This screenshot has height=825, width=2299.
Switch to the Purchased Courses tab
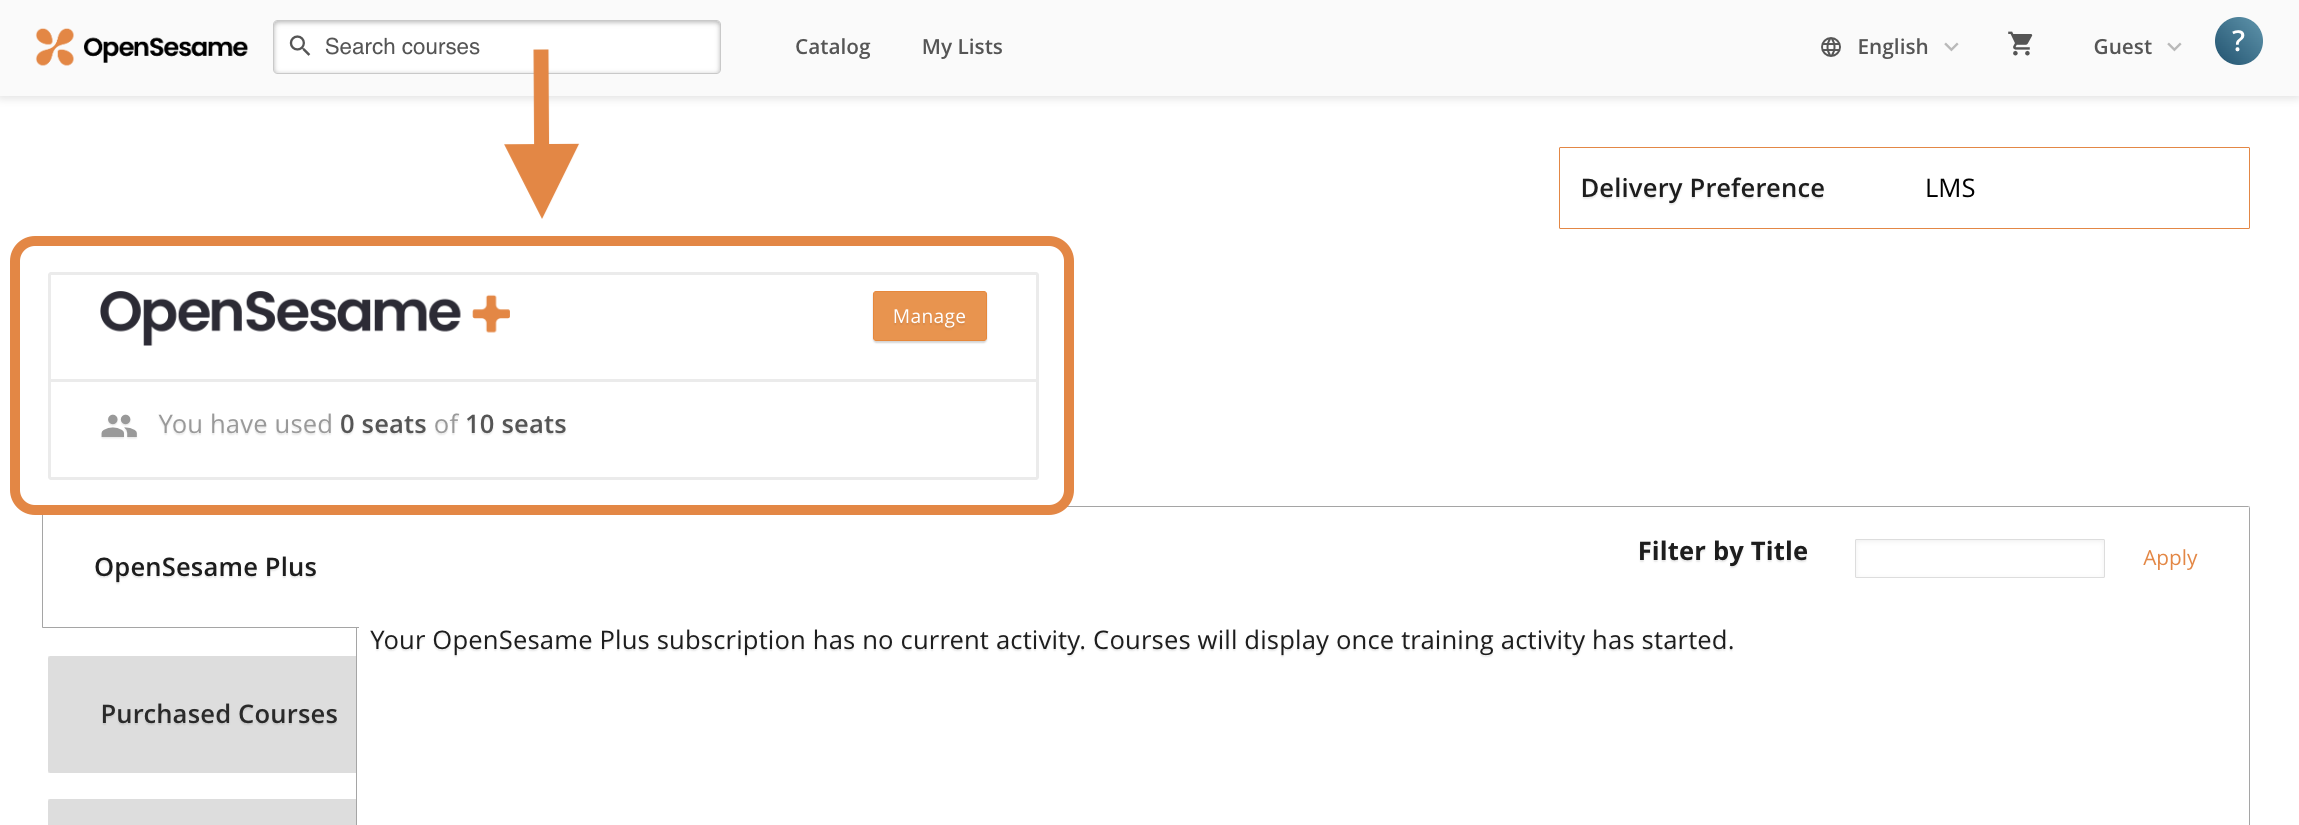click(218, 713)
